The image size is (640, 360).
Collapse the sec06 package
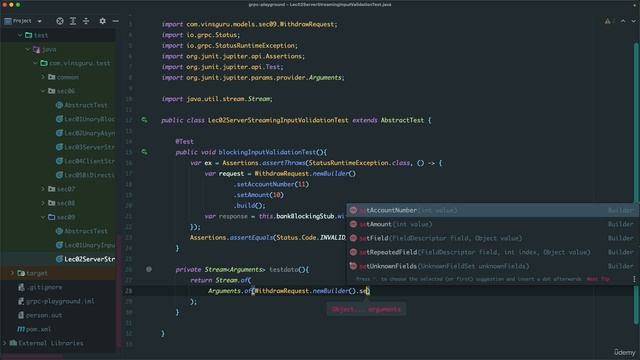click(x=43, y=91)
